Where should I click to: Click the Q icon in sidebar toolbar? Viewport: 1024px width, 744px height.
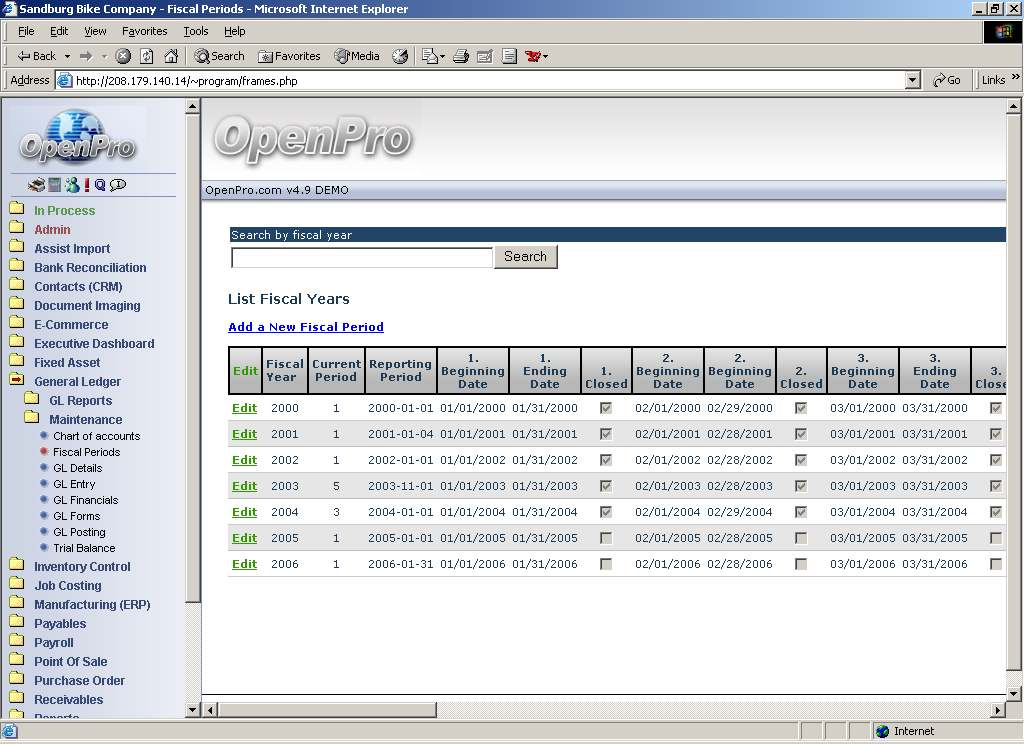[x=100, y=185]
